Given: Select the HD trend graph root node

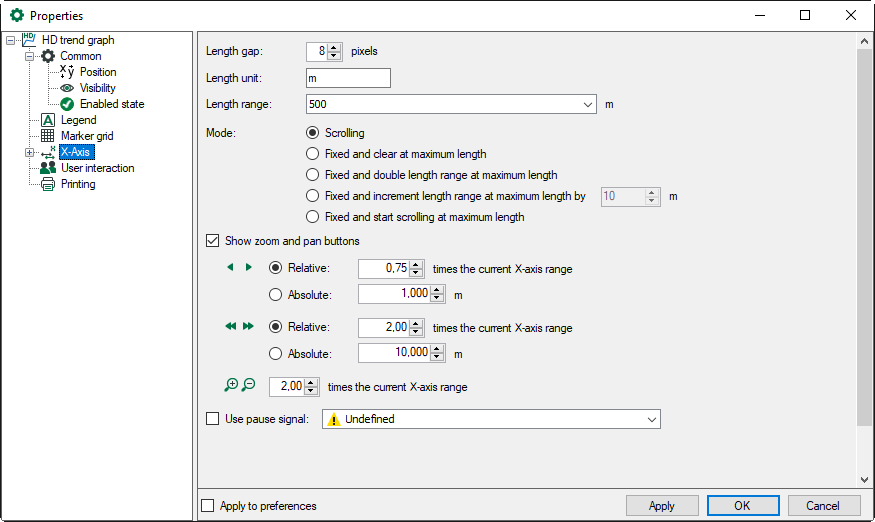Looking at the screenshot, I should [78, 40].
